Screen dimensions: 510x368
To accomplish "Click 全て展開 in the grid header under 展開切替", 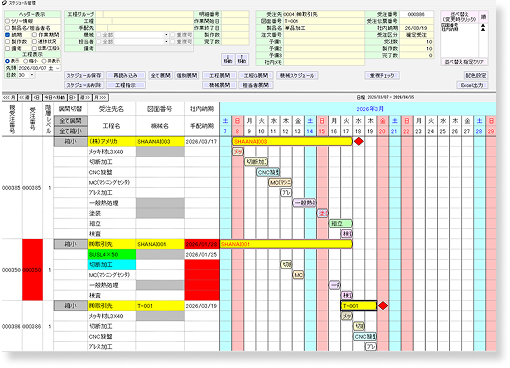I will pyautogui.click(x=70, y=121).
